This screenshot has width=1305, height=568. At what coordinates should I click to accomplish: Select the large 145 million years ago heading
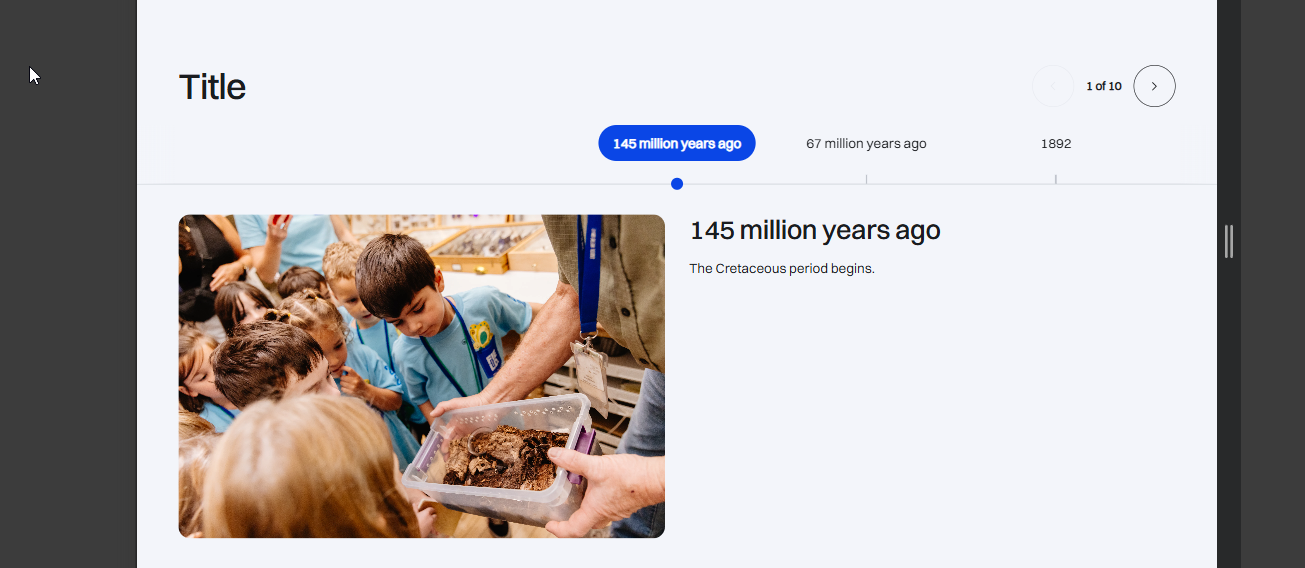pos(815,230)
